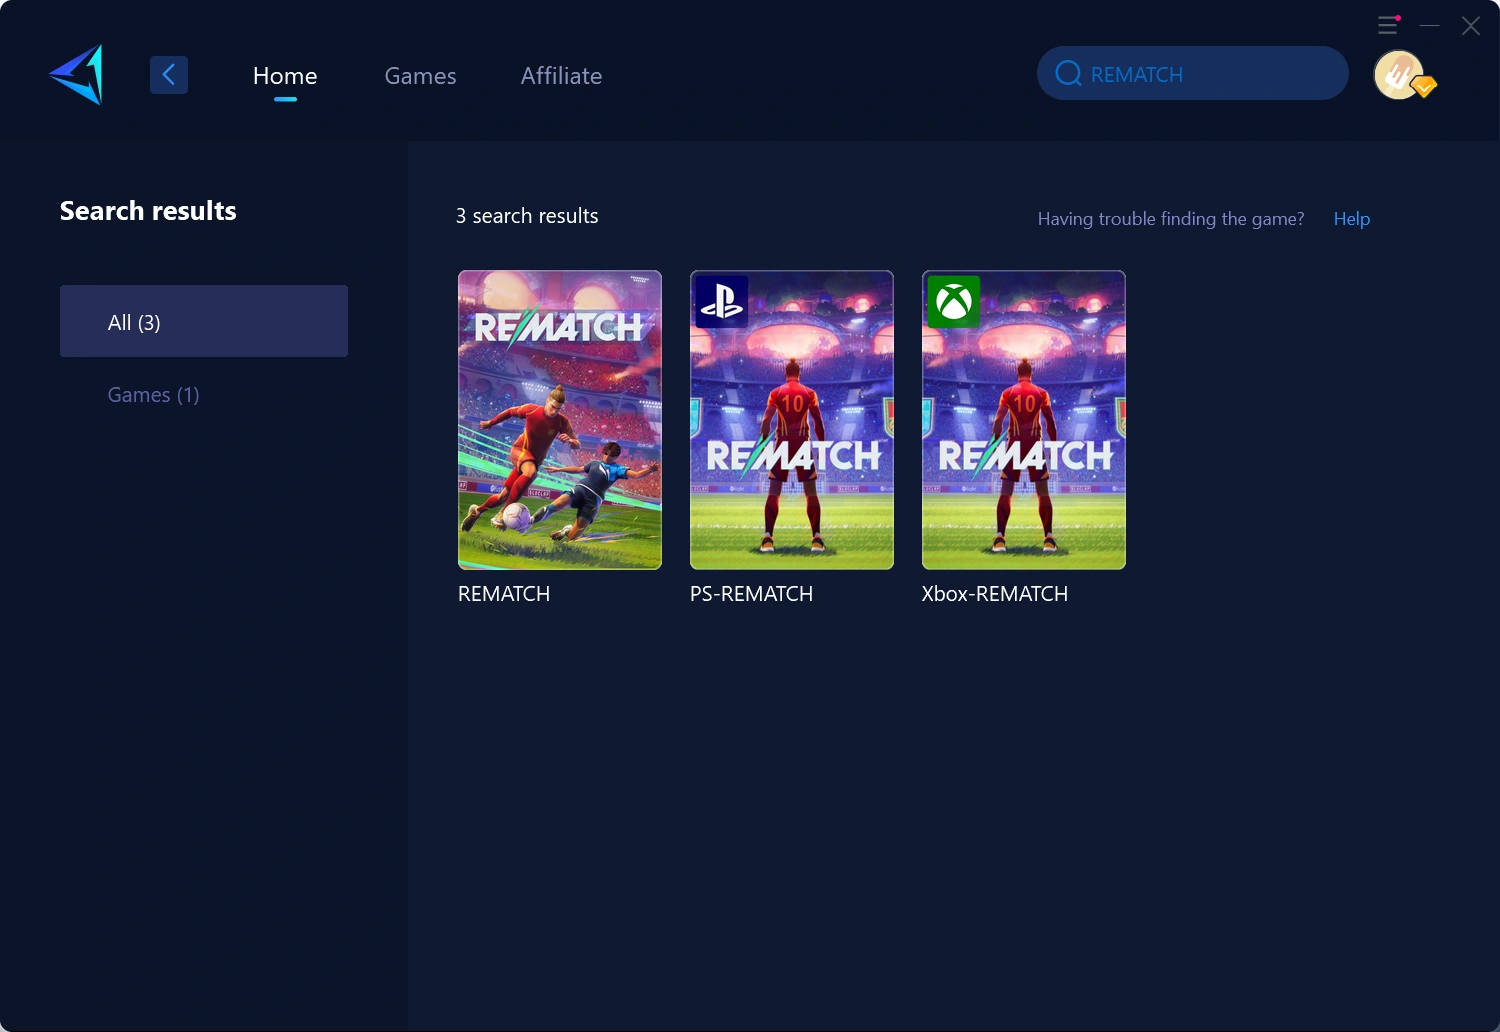
Task: Open the Affiliate tab
Action: click(x=561, y=76)
